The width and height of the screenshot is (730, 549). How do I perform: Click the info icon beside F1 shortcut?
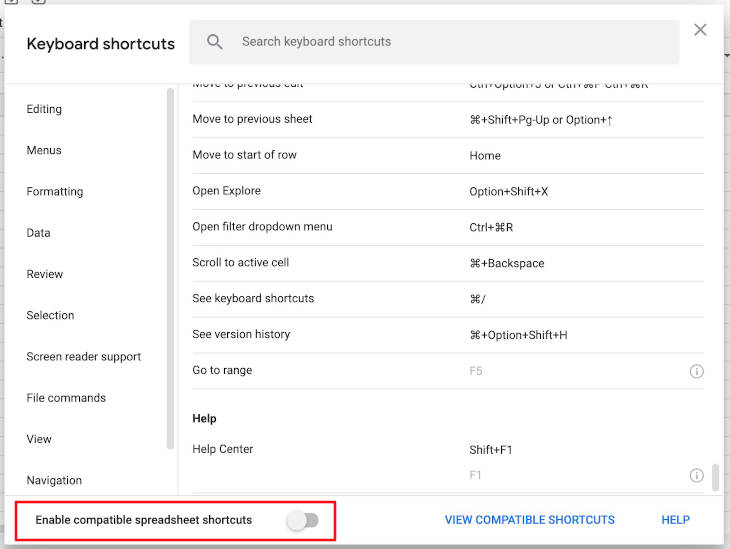tap(696, 475)
